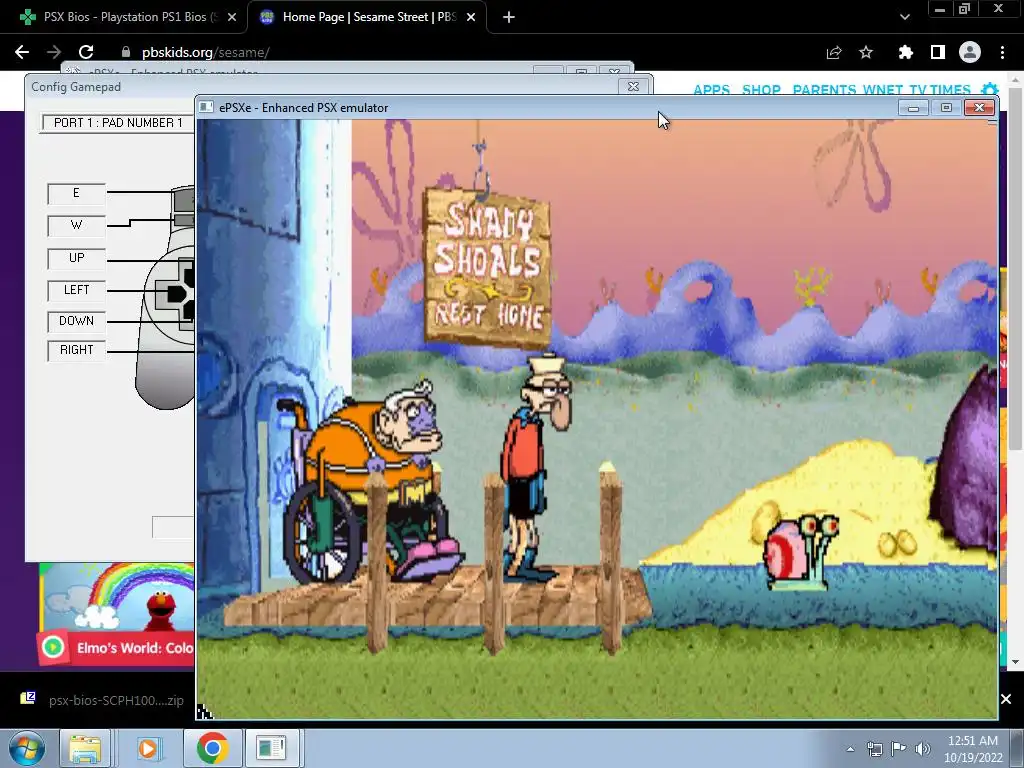Screen dimensions: 1024x768
Task: Open the Windows Start menu
Action: tap(26, 748)
